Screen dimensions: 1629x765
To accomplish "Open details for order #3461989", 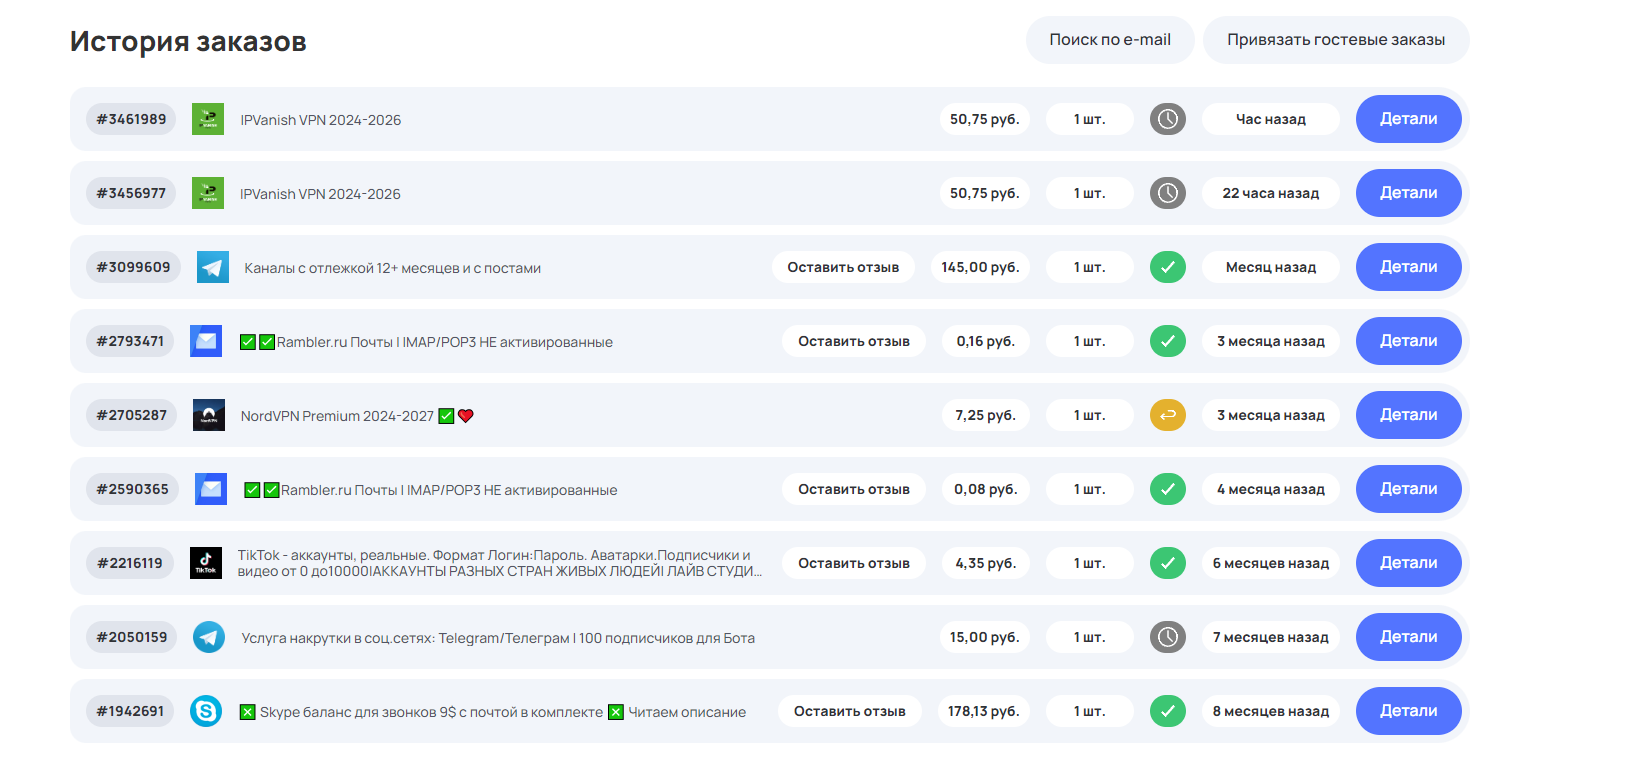I will point(1408,119).
